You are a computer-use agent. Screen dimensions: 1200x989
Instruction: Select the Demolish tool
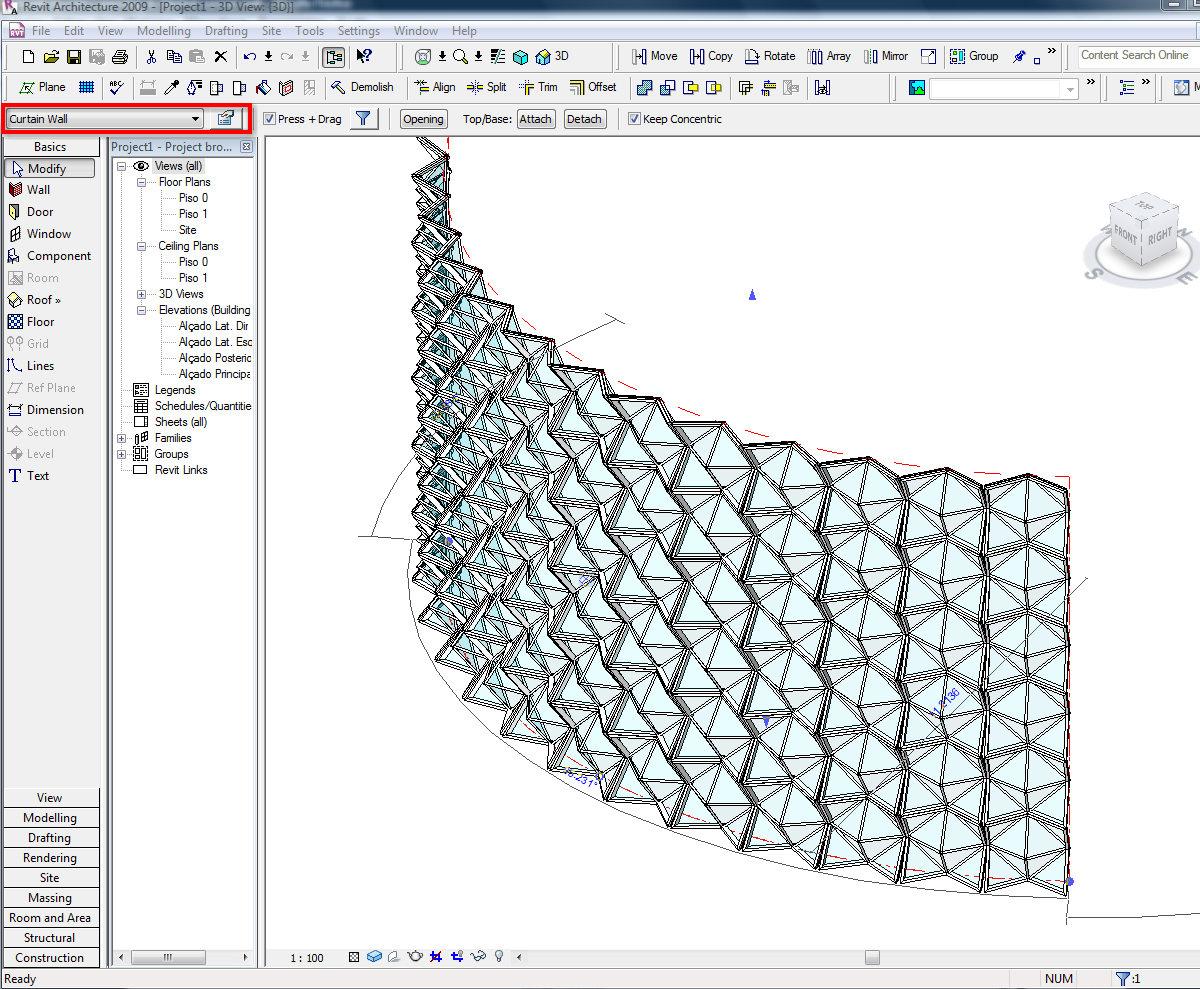(x=362, y=87)
